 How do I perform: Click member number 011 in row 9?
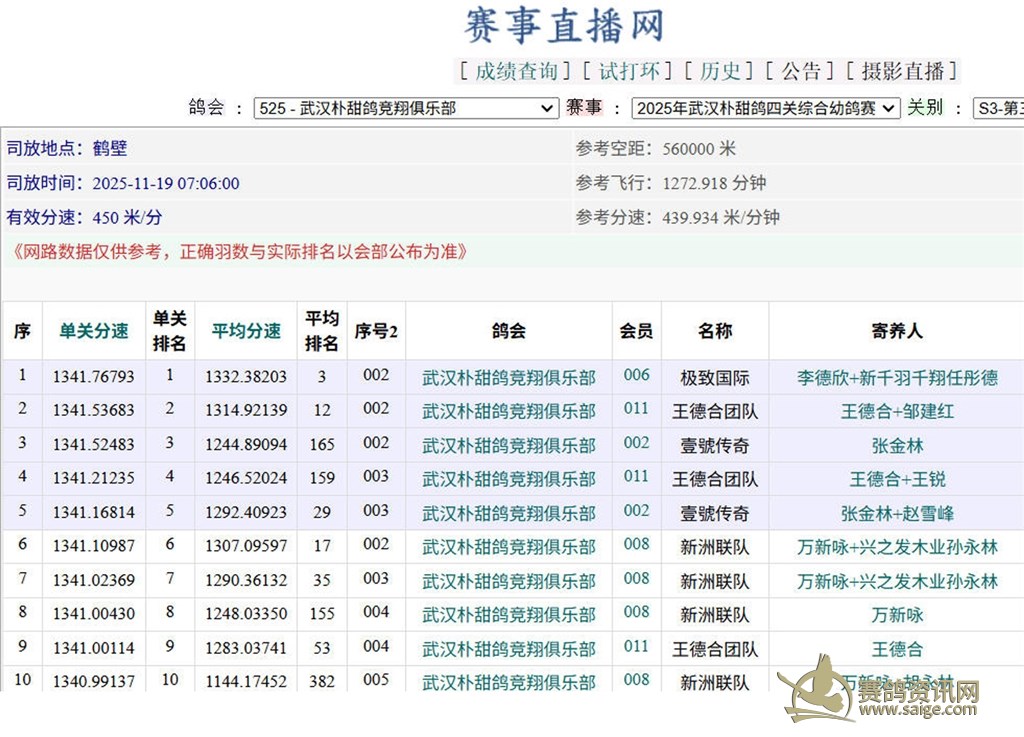[636, 646]
